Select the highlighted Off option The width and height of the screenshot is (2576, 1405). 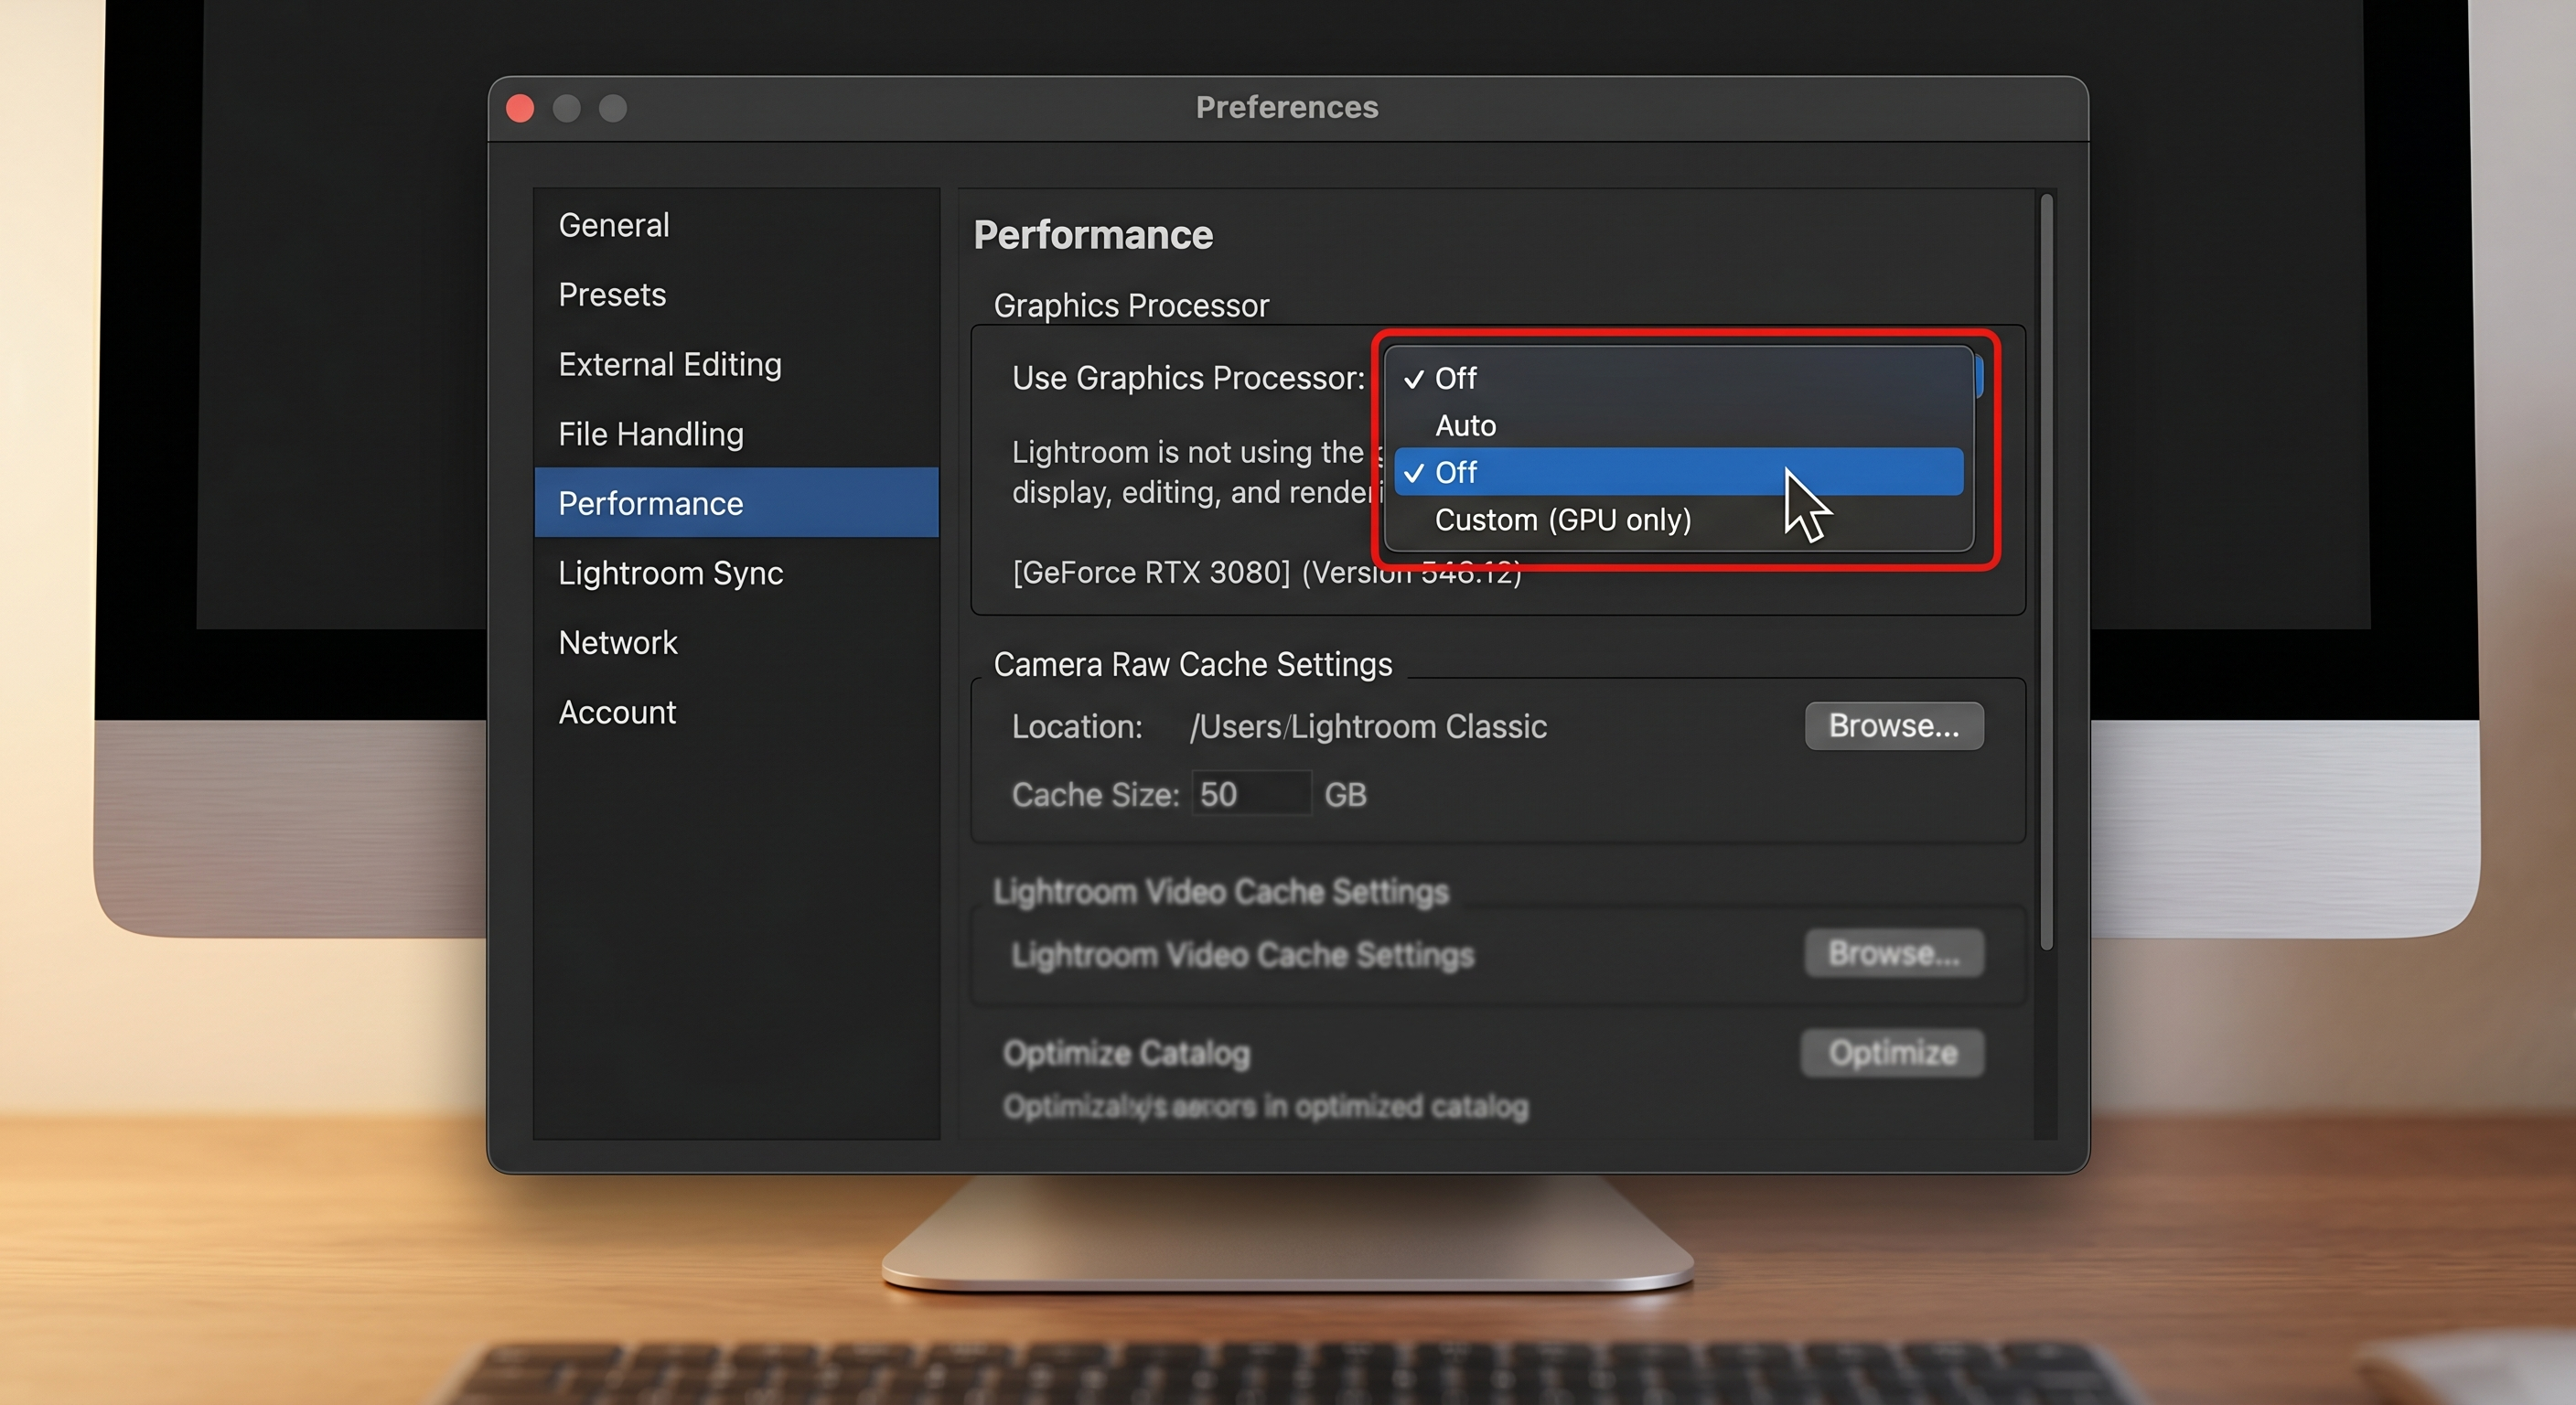pyautogui.click(x=1678, y=472)
